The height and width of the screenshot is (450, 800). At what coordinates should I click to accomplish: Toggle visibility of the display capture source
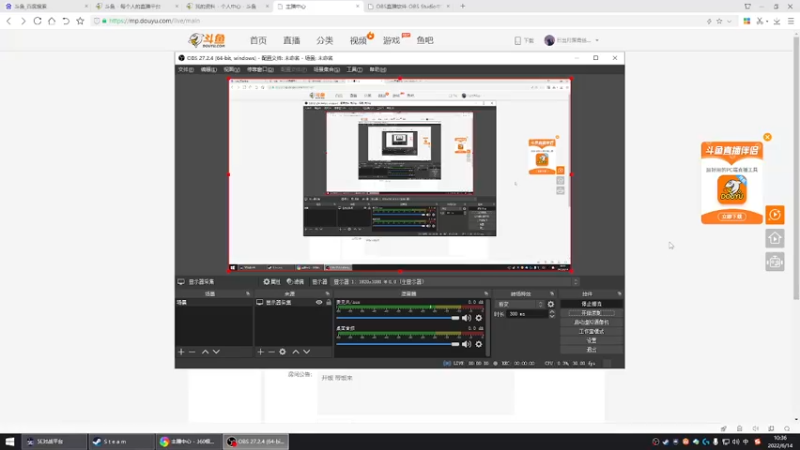coord(319,303)
